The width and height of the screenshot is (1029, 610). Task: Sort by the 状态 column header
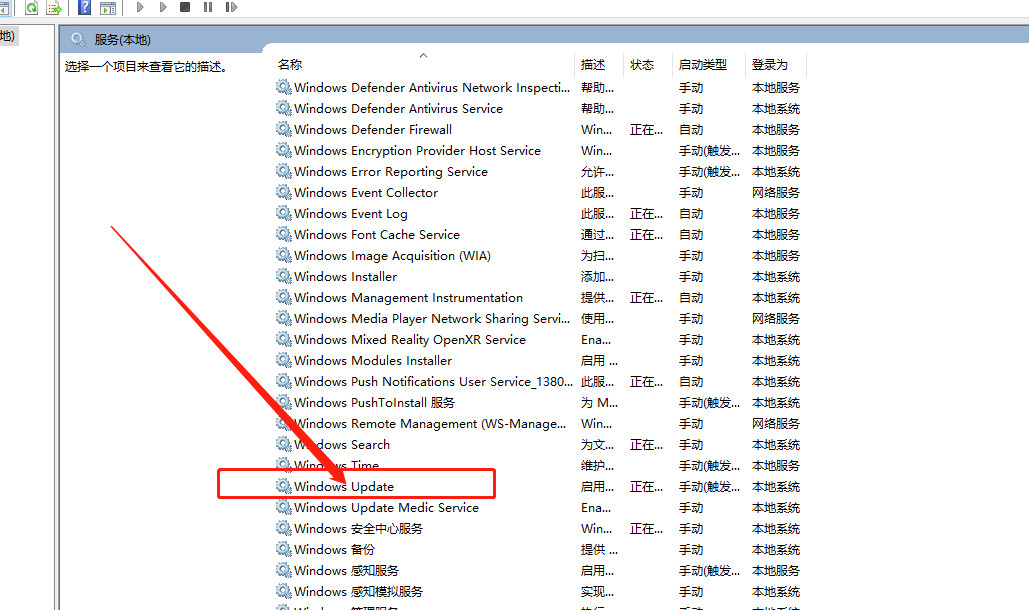(x=642, y=64)
